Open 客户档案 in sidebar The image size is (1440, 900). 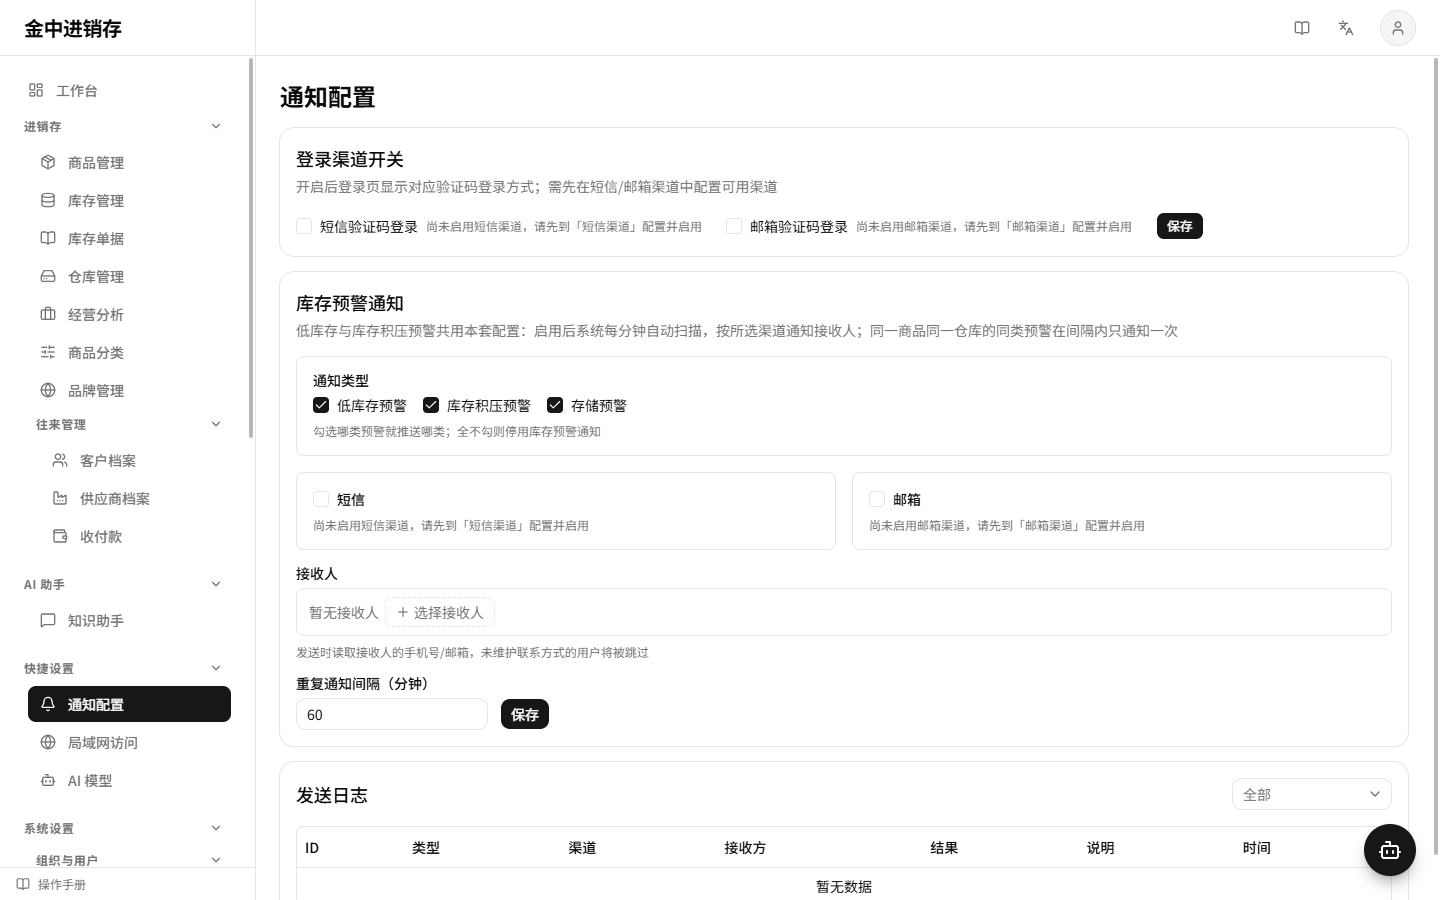point(135,460)
